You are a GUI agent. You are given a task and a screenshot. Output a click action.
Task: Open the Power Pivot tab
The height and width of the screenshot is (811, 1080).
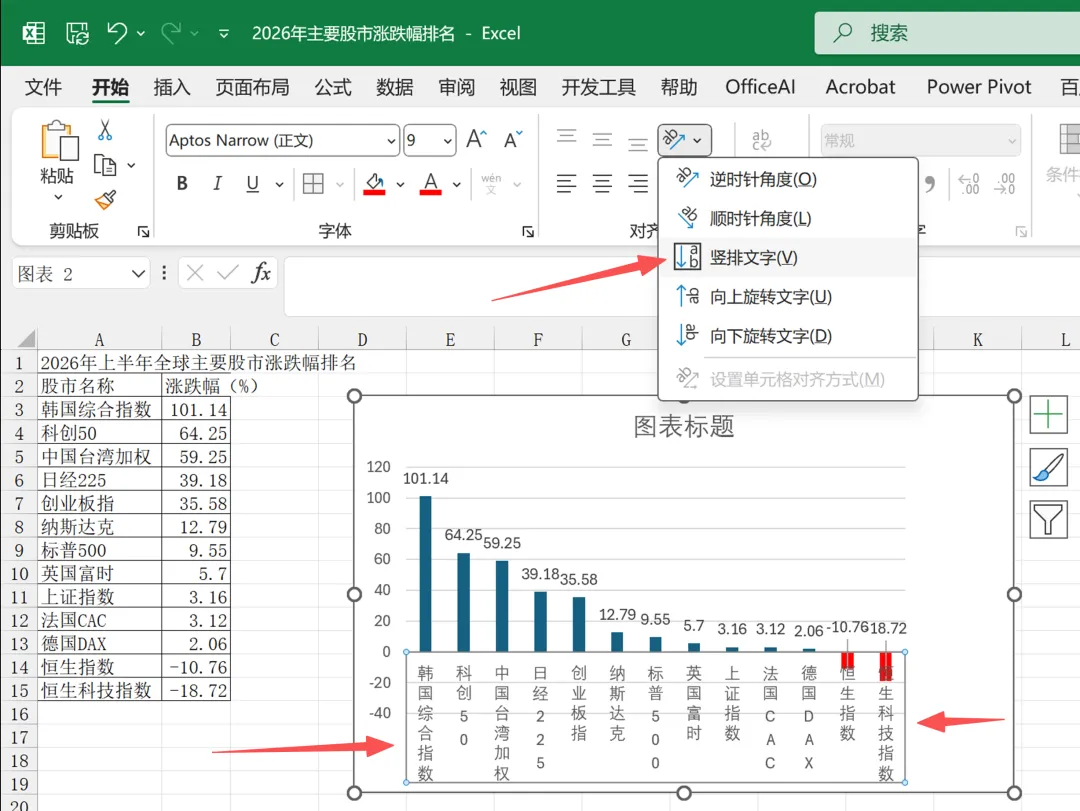point(979,88)
